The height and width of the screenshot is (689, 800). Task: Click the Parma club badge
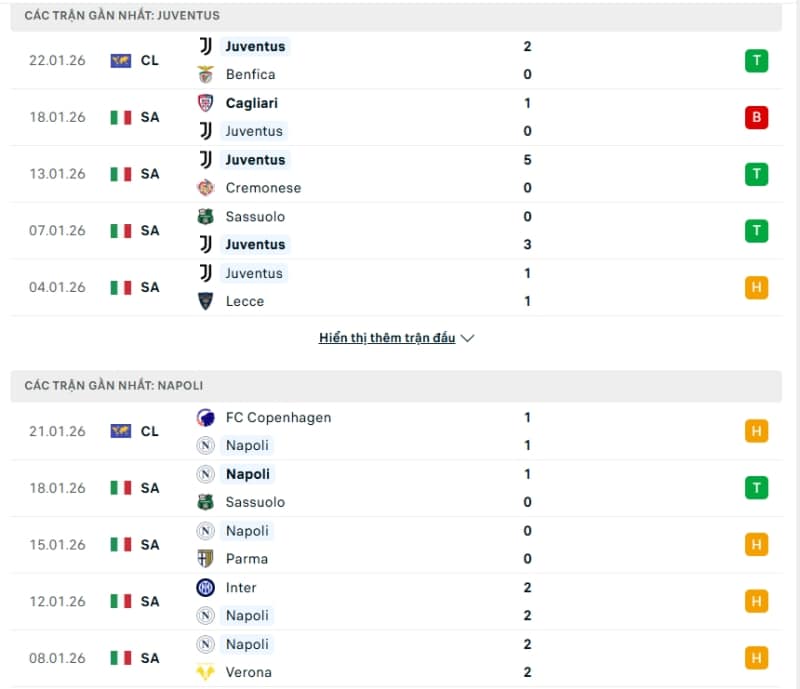[x=207, y=559]
